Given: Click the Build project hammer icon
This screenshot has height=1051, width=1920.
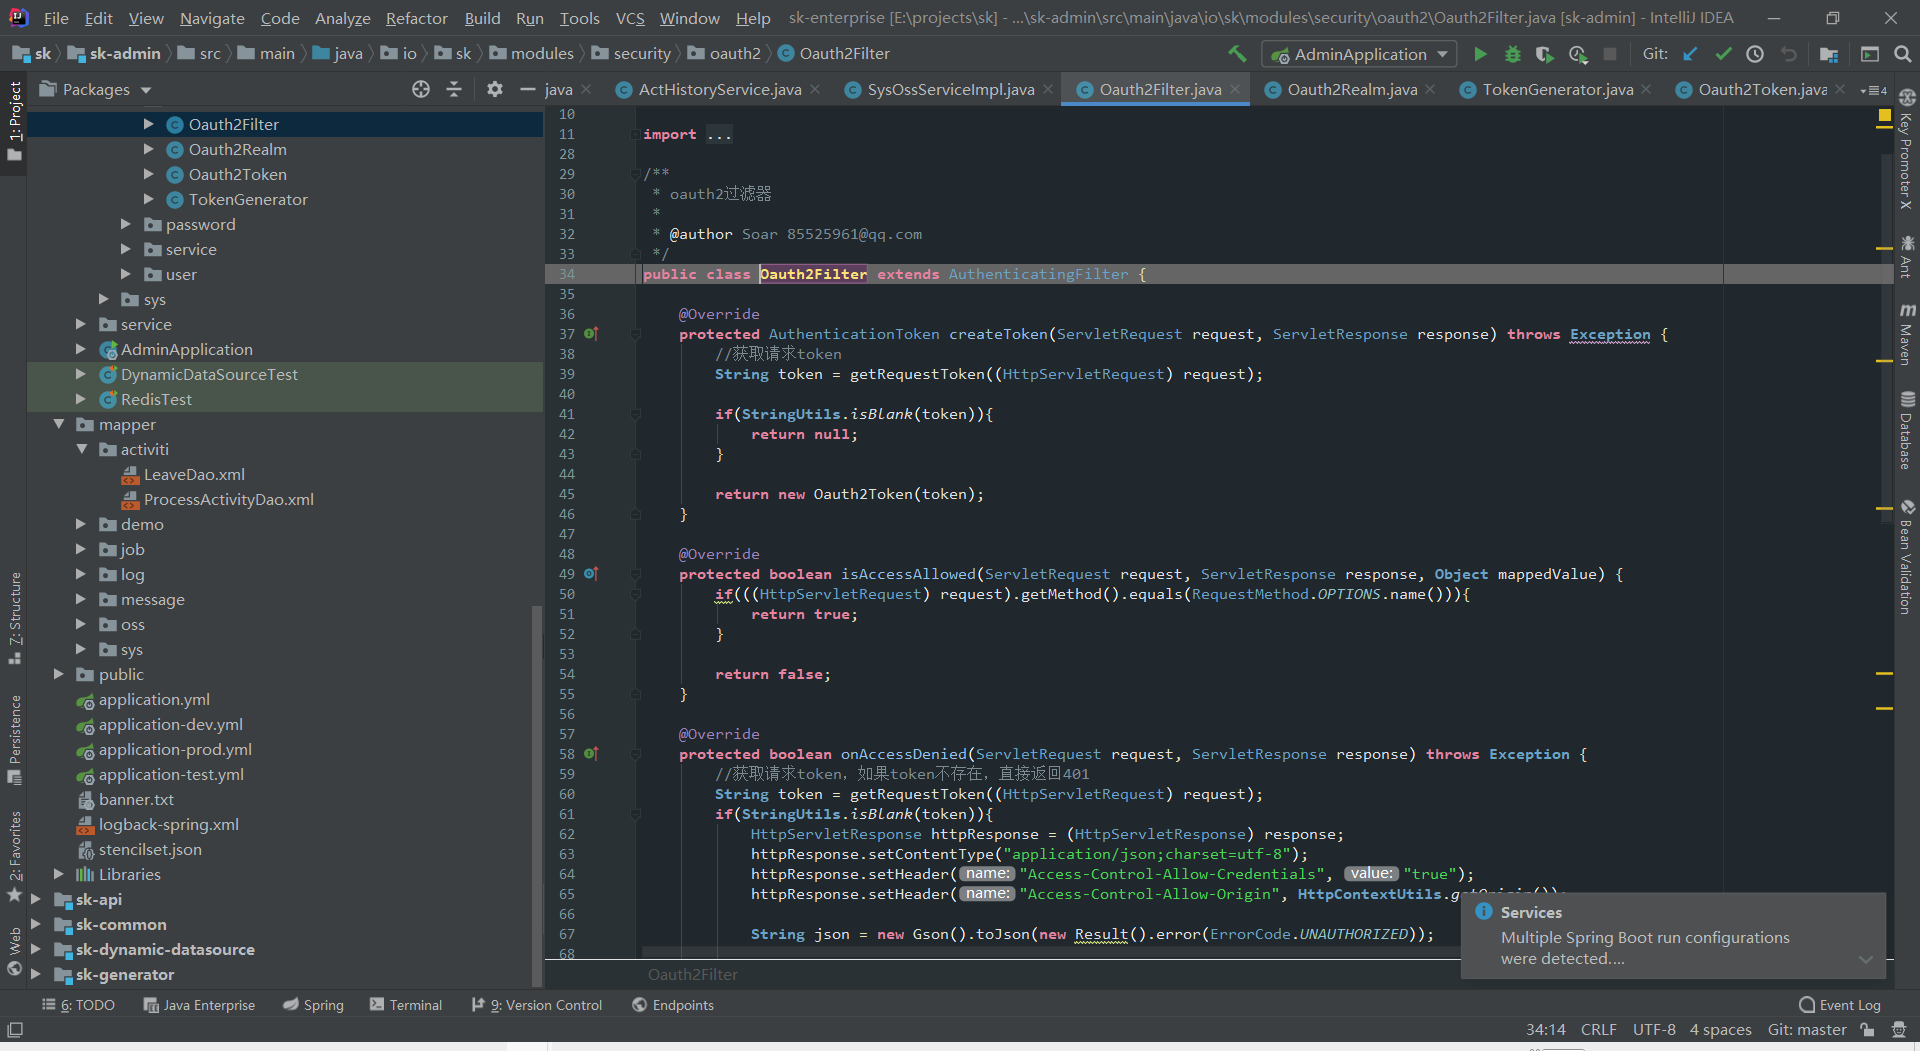Looking at the screenshot, I should [x=1237, y=54].
